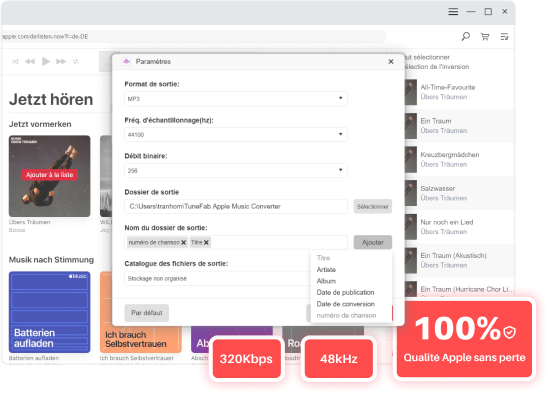This screenshot has width=550, height=395.
Task: Skip to the previous track
Action: 30,61
